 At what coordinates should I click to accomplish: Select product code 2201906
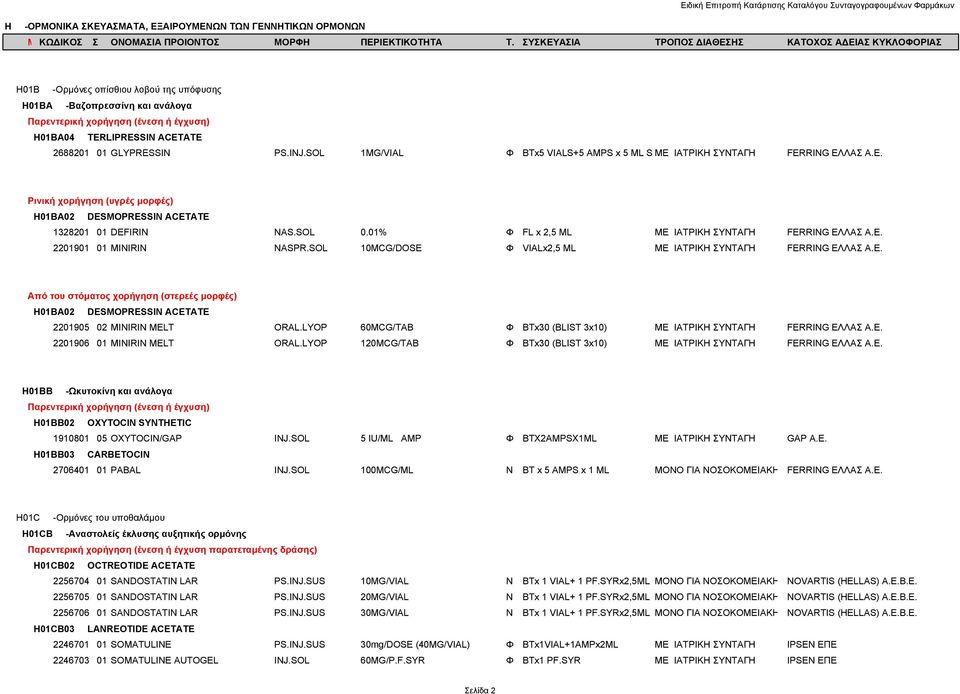tap(71, 343)
